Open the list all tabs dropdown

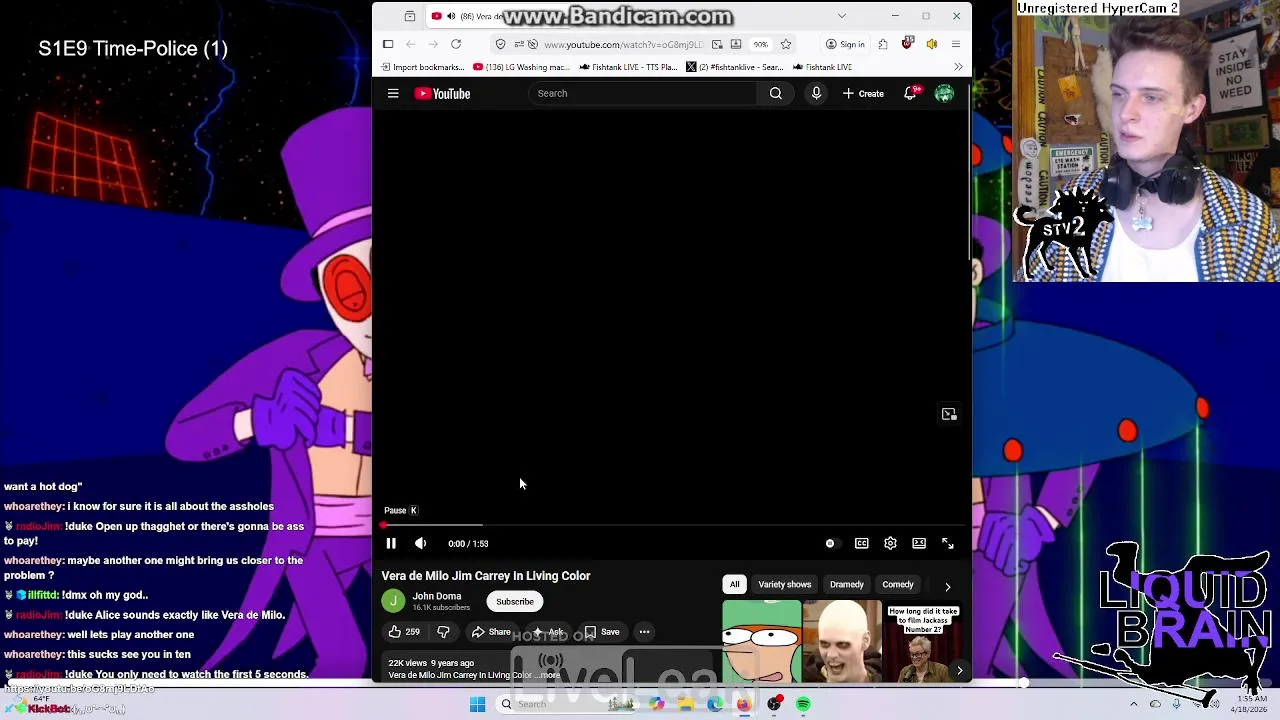tap(842, 16)
